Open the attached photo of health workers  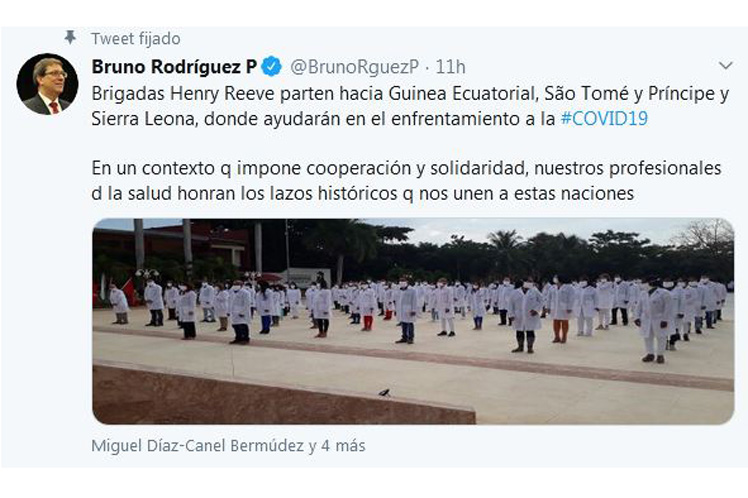pyautogui.click(x=413, y=322)
